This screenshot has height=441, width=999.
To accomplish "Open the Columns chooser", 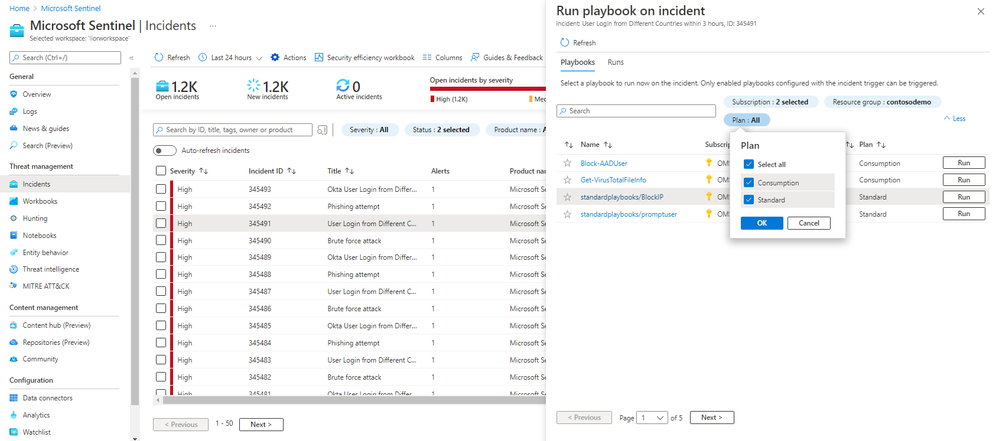I will click(x=442, y=58).
